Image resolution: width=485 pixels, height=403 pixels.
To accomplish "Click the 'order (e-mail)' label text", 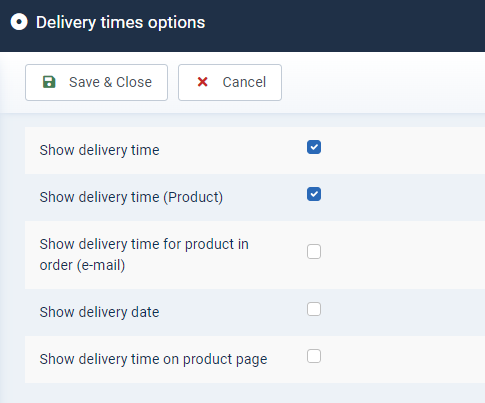I will [82, 265].
